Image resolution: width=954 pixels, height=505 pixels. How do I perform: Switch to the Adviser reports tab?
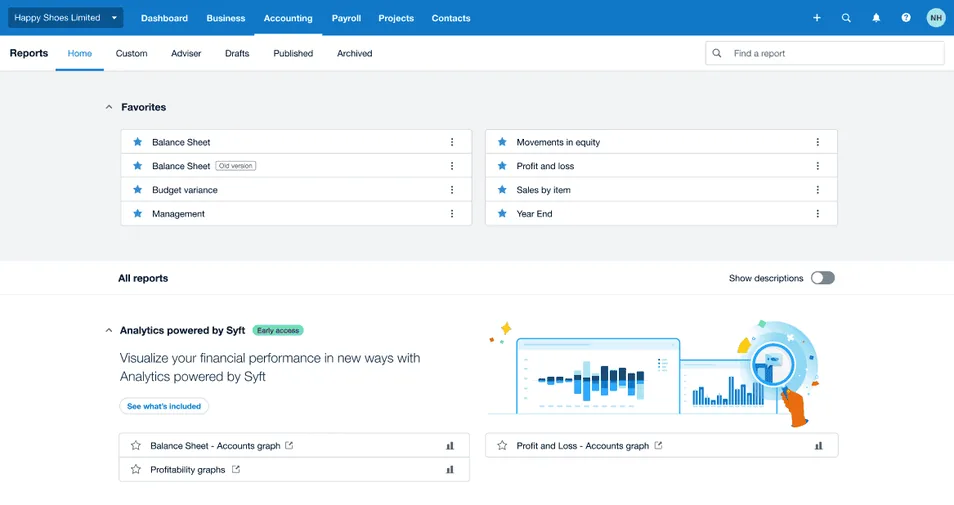(x=186, y=53)
